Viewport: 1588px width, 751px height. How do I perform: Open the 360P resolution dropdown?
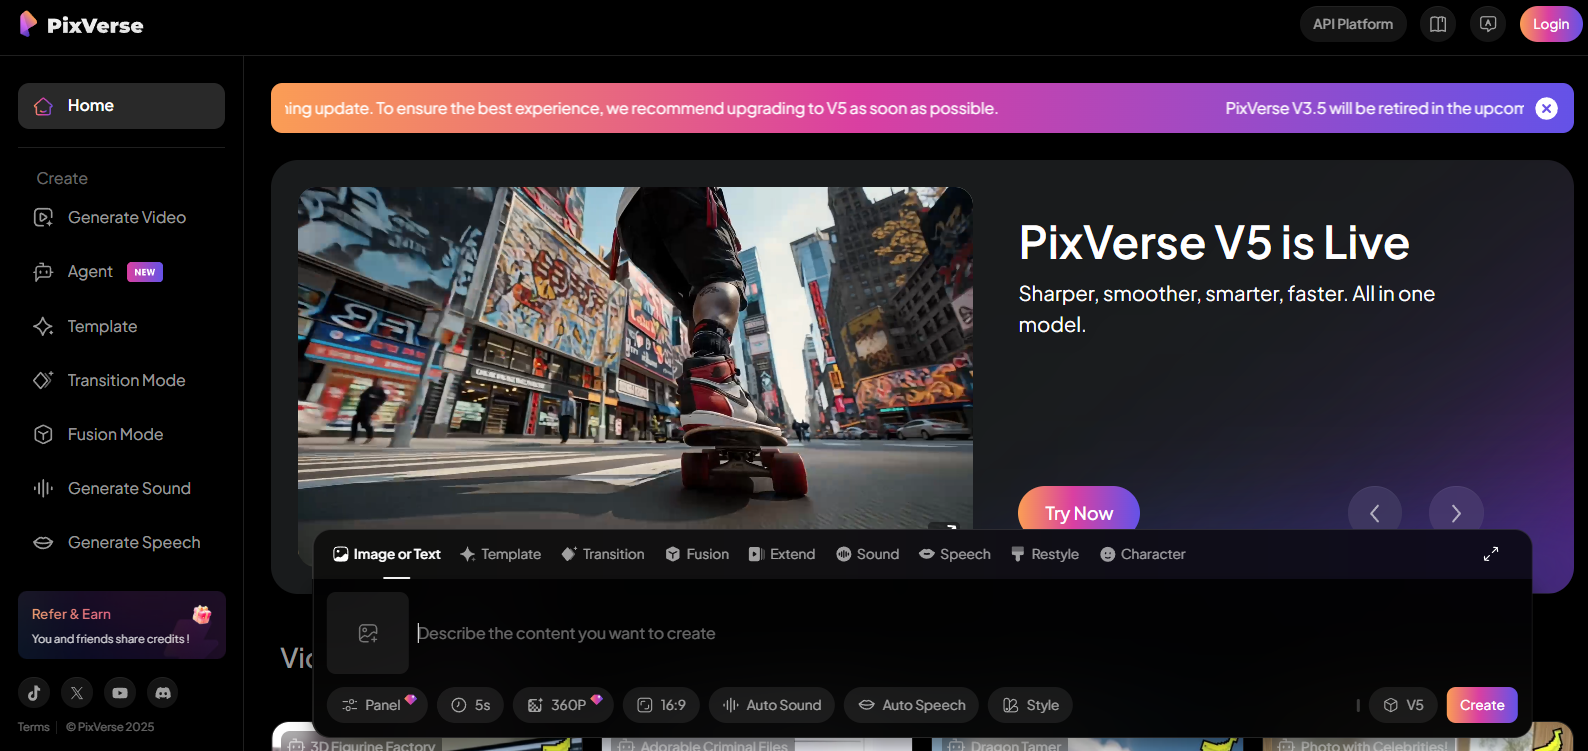pyautogui.click(x=565, y=705)
